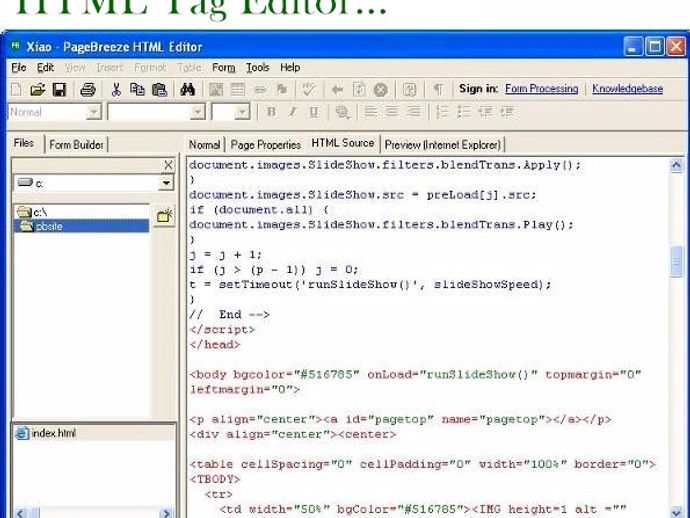
Task: Open a file with the folder icon
Action: pos(38,90)
